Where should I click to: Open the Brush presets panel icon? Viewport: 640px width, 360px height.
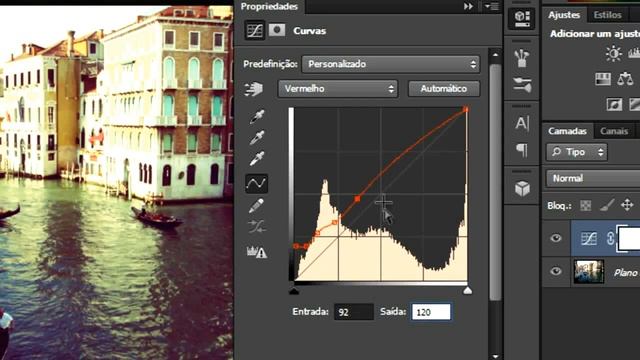tap(522, 58)
